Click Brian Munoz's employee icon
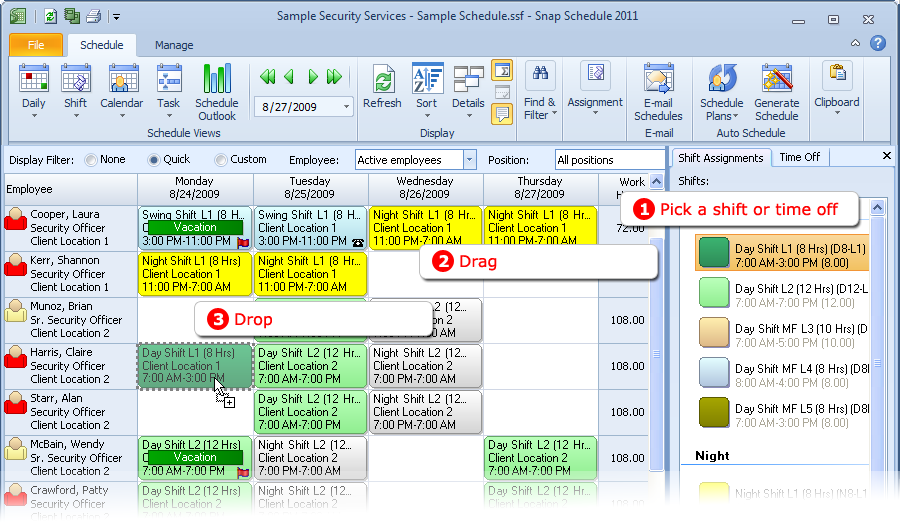 point(15,312)
